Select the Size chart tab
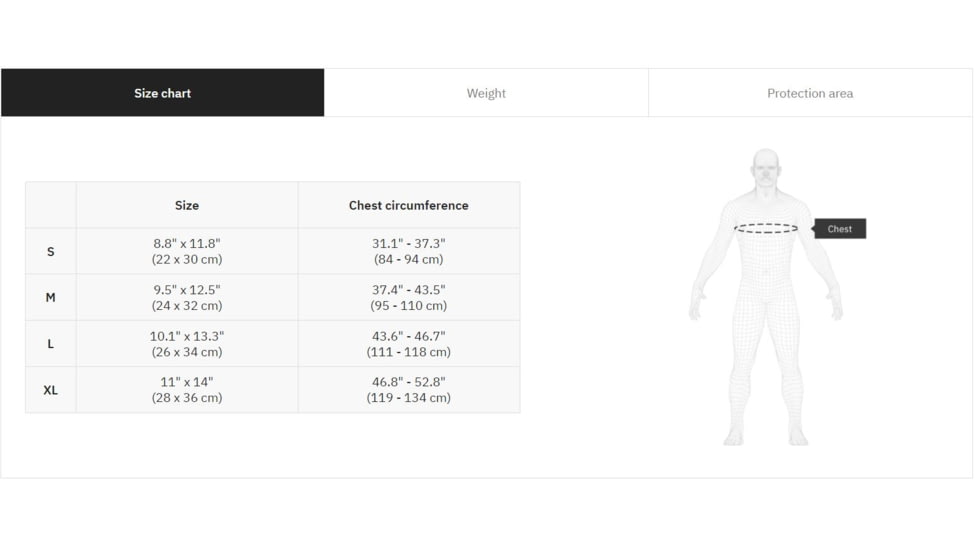978x550 pixels. tap(162, 93)
